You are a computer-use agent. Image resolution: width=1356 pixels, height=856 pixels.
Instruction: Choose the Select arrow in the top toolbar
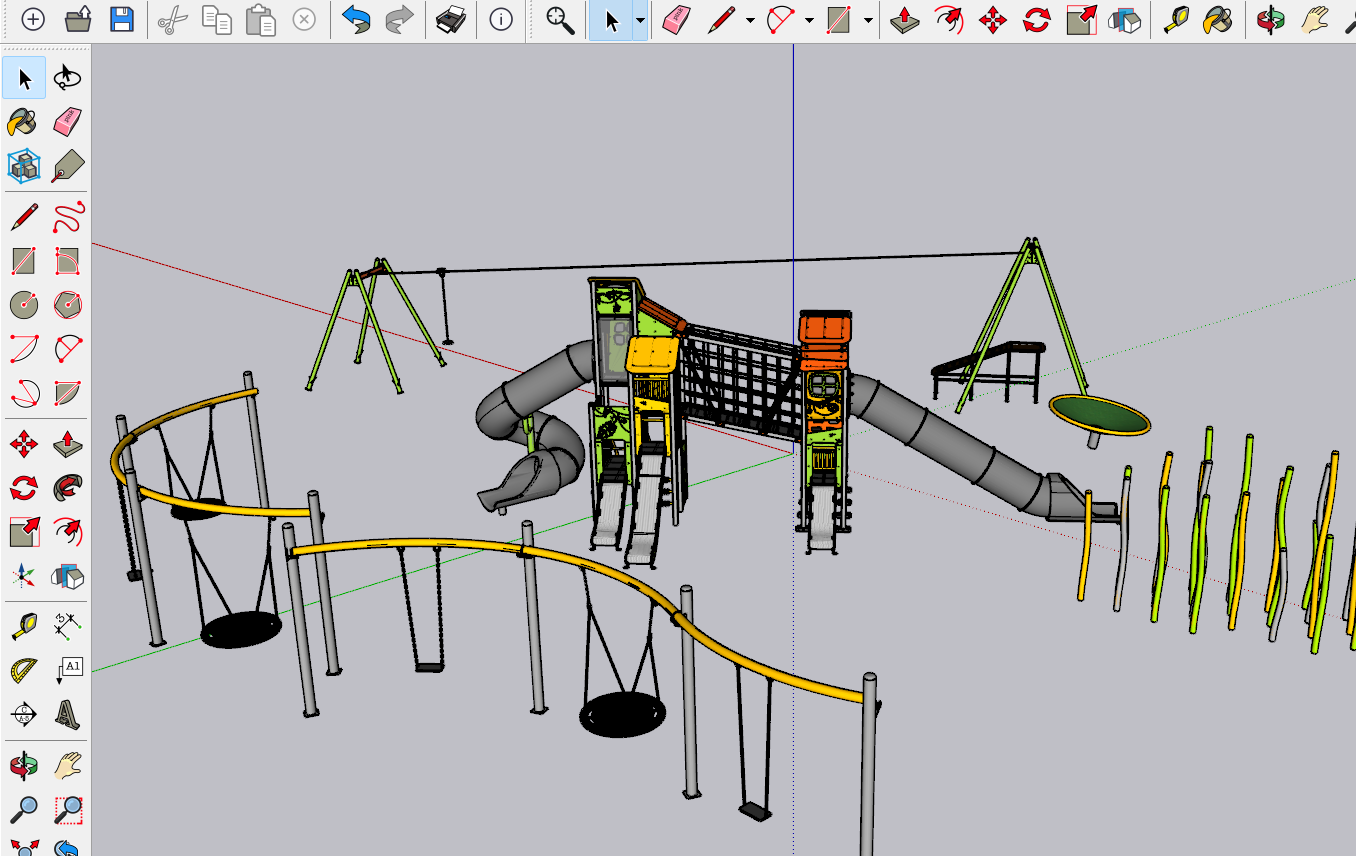612,20
